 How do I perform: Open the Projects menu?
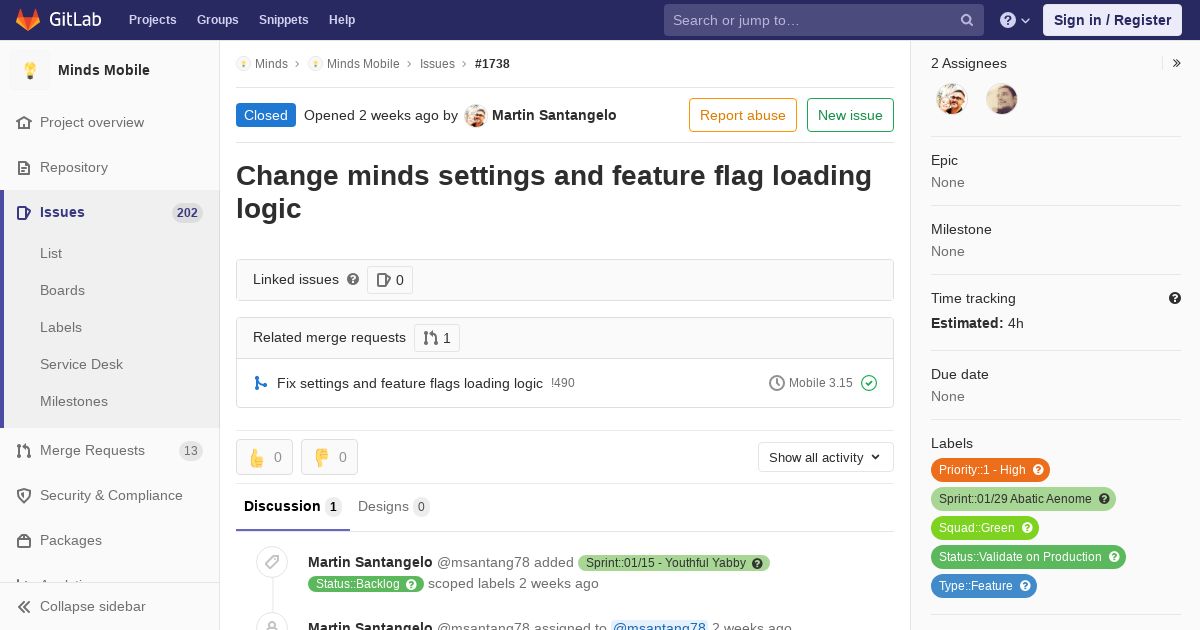[x=152, y=20]
